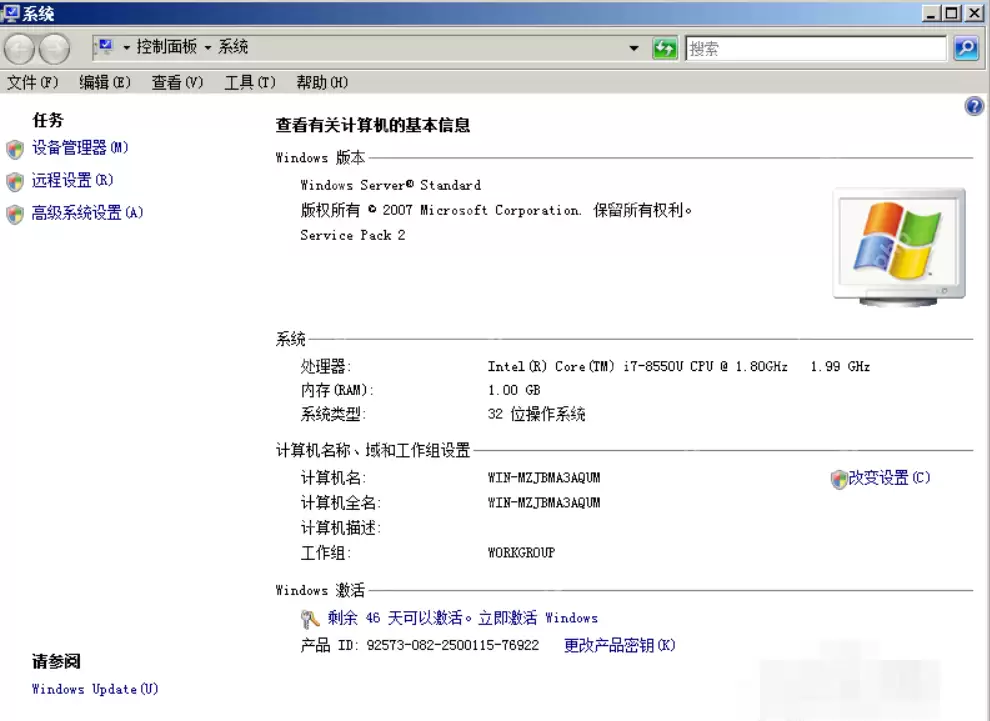Click the back navigation button
This screenshot has height=721, width=990.
18,47
